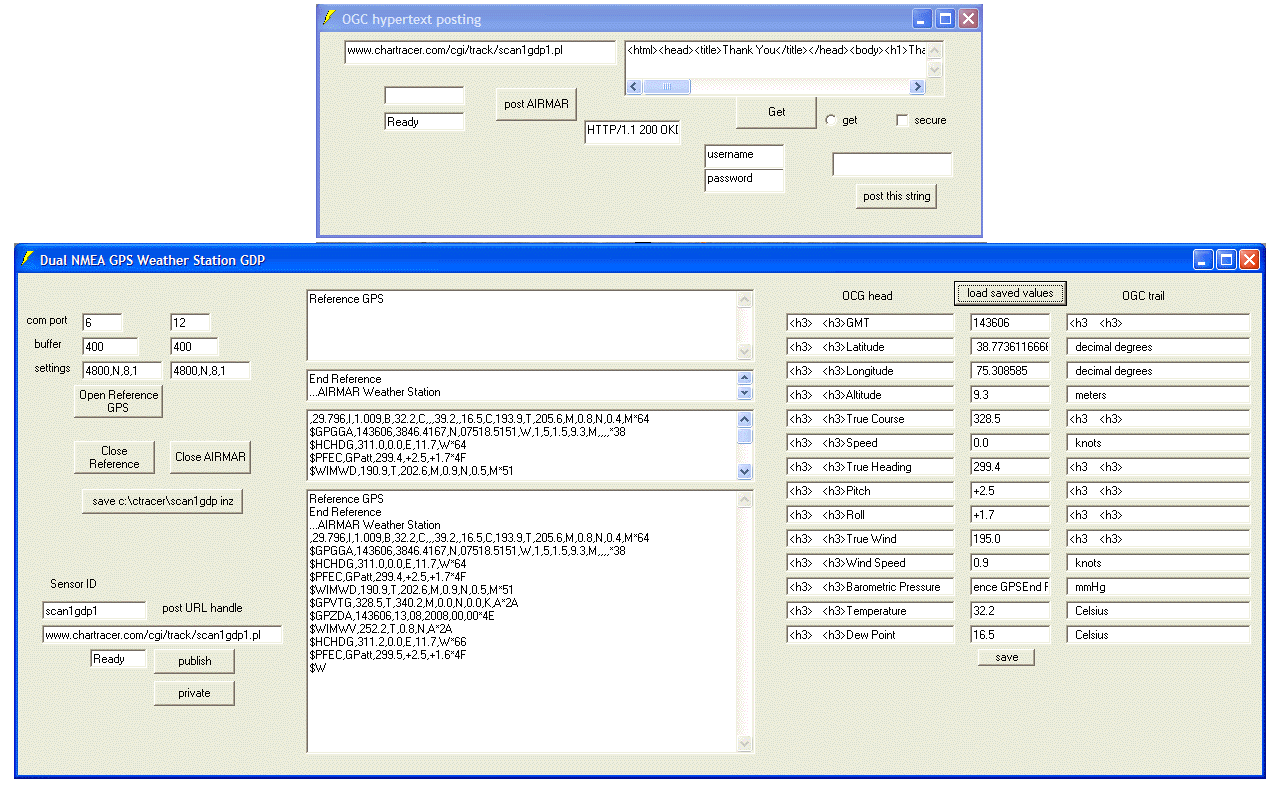Click the Close Reference button
This screenshot has width=1280, height=800.
[x=114, y=457]
